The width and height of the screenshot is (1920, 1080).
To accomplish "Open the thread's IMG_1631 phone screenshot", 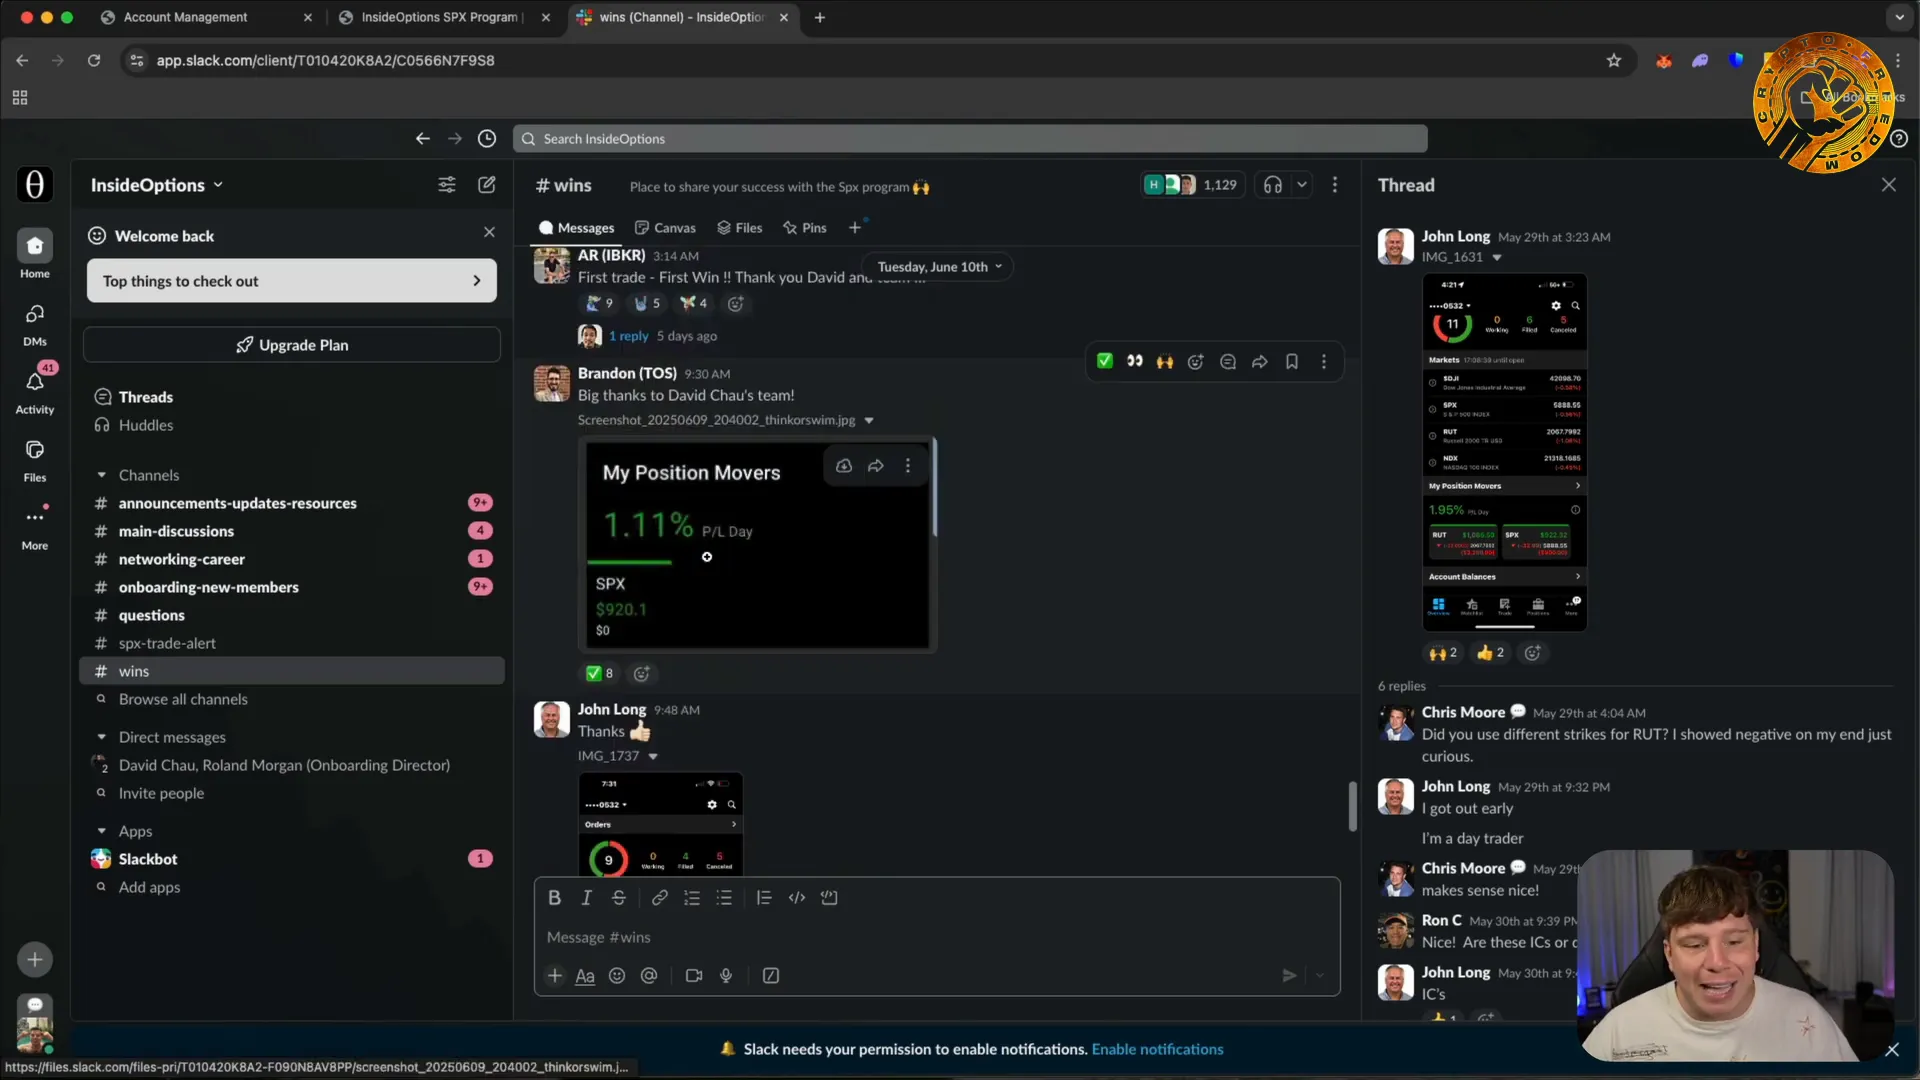I will [x=1504, y=452].
